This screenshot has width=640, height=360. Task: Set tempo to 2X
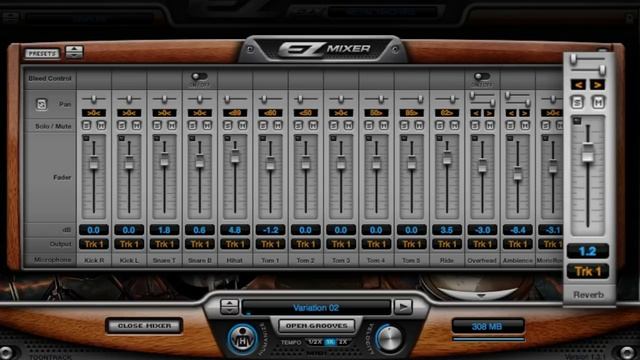tap(342, 342)
